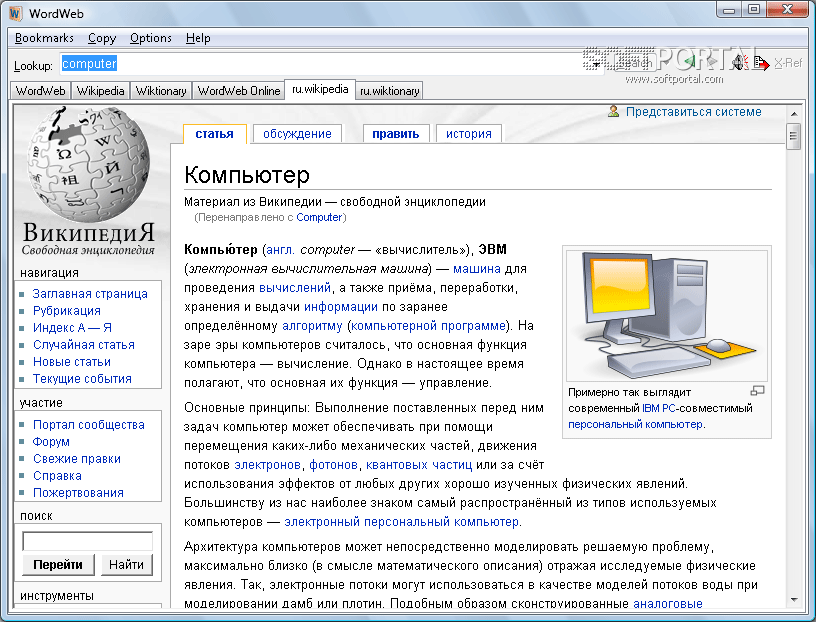Open the 'Справка' sidebar link
The image size is (816, 622).
[57, 476]
